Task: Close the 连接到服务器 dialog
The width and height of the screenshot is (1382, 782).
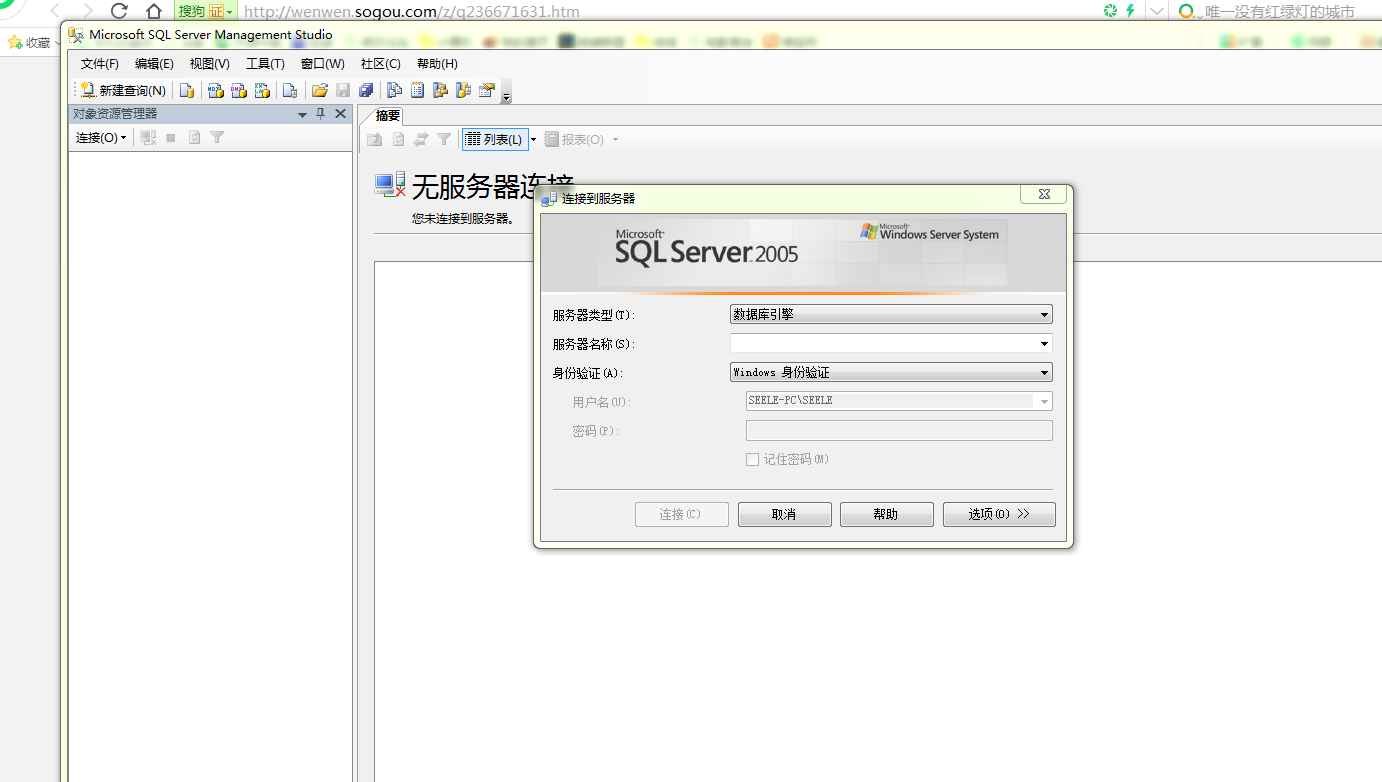Action: pyautogui.click(x=1044, y=195)
